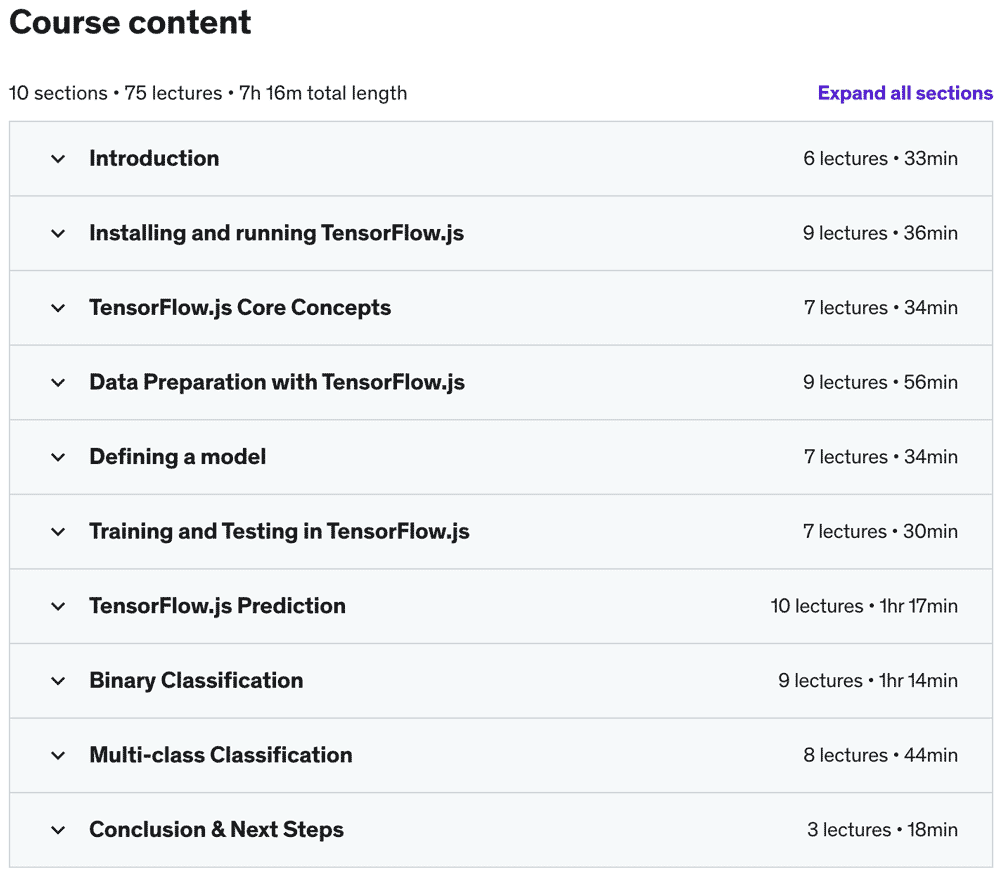Screen dimensions: 1000x876
Task: Expand Multi-class Classification chevron
Action: 58,756
